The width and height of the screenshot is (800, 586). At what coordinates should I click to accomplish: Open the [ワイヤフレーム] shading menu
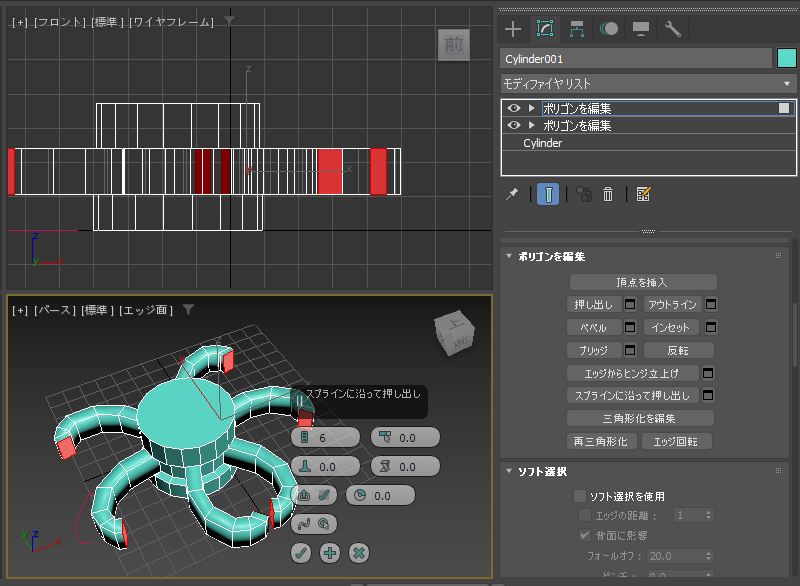(171, 22)
